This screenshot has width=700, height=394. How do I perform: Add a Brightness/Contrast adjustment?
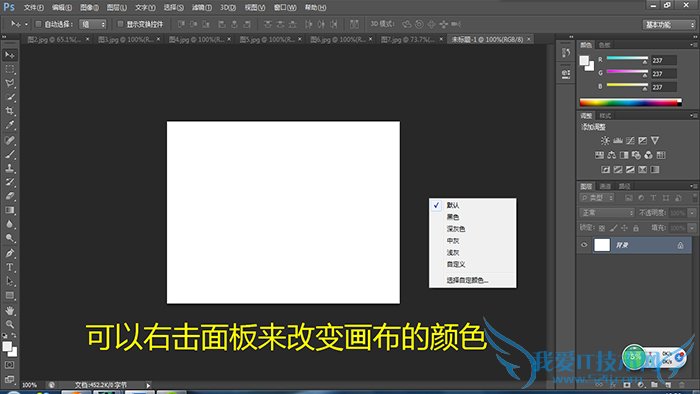pyautogui.click(x=605, y=141)
